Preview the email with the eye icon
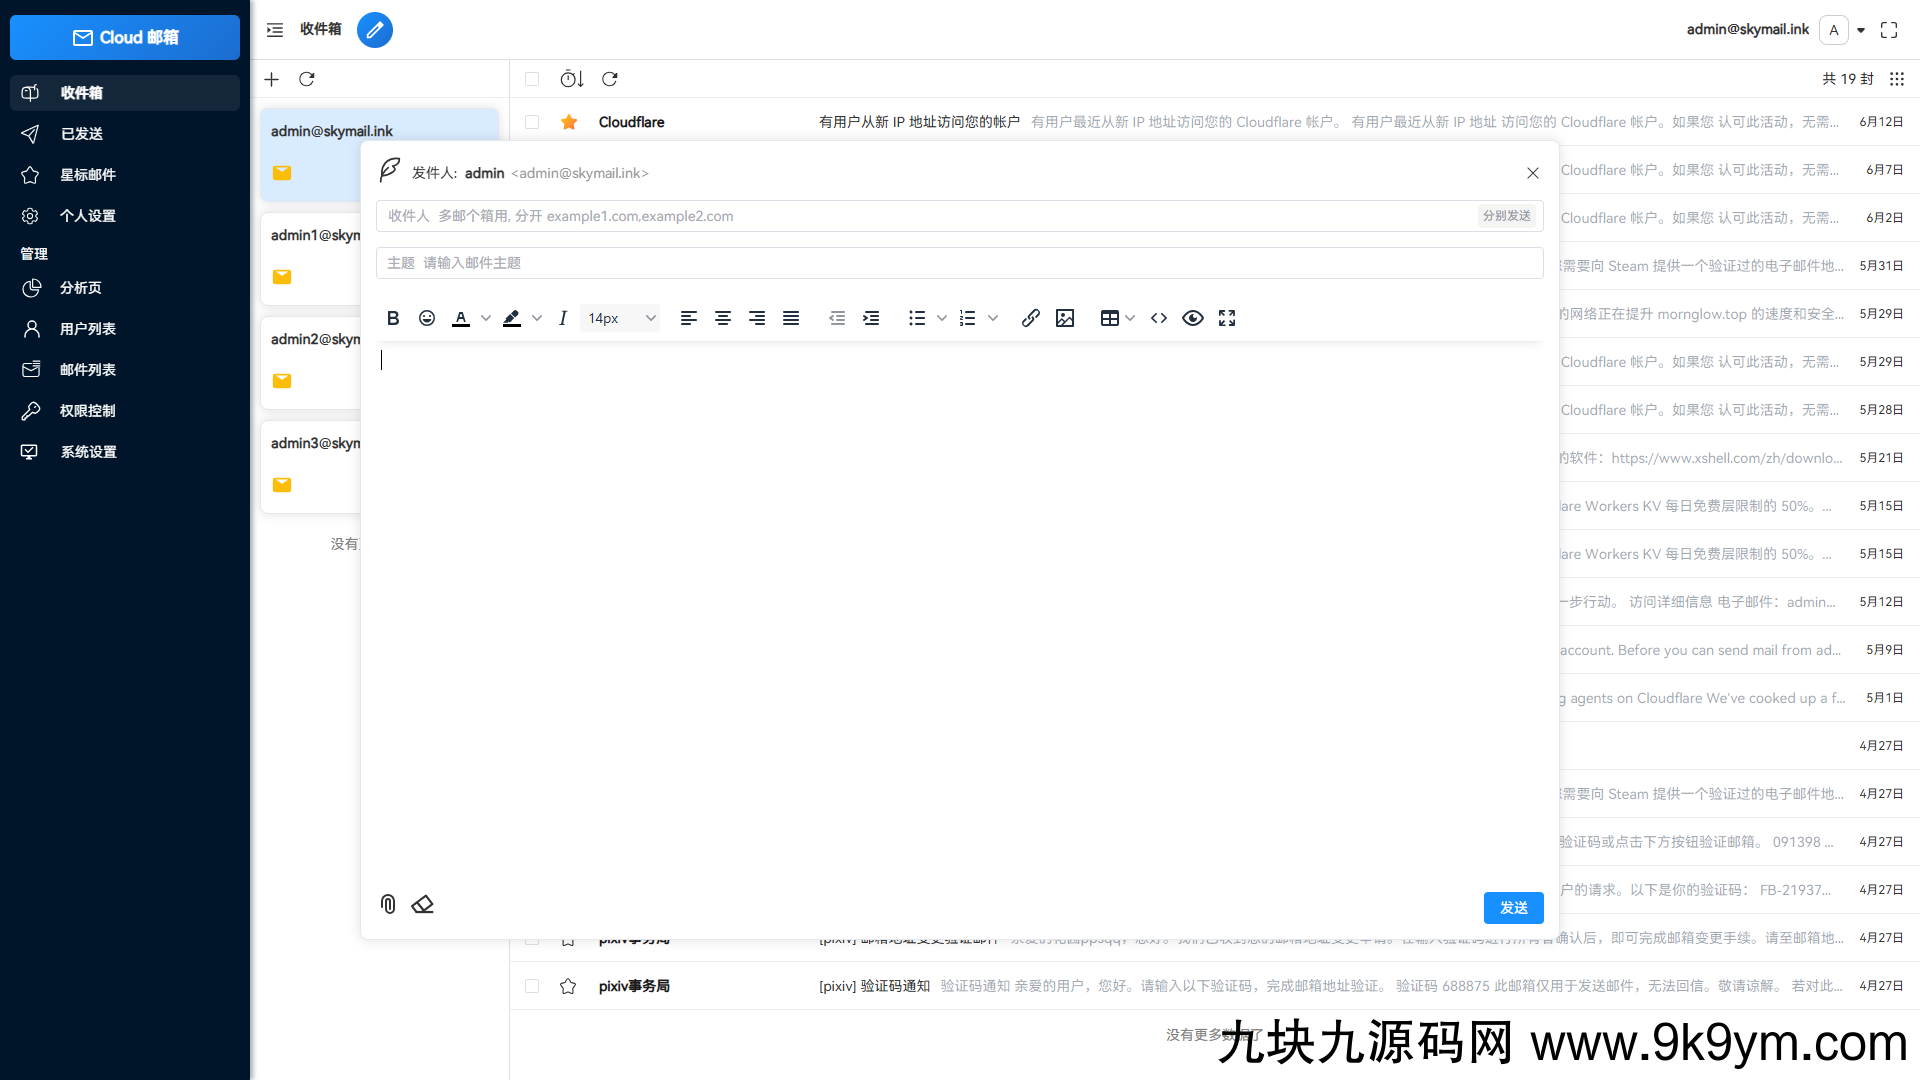This screenshot has height=1080, width=1920. tap(1192, 318)
